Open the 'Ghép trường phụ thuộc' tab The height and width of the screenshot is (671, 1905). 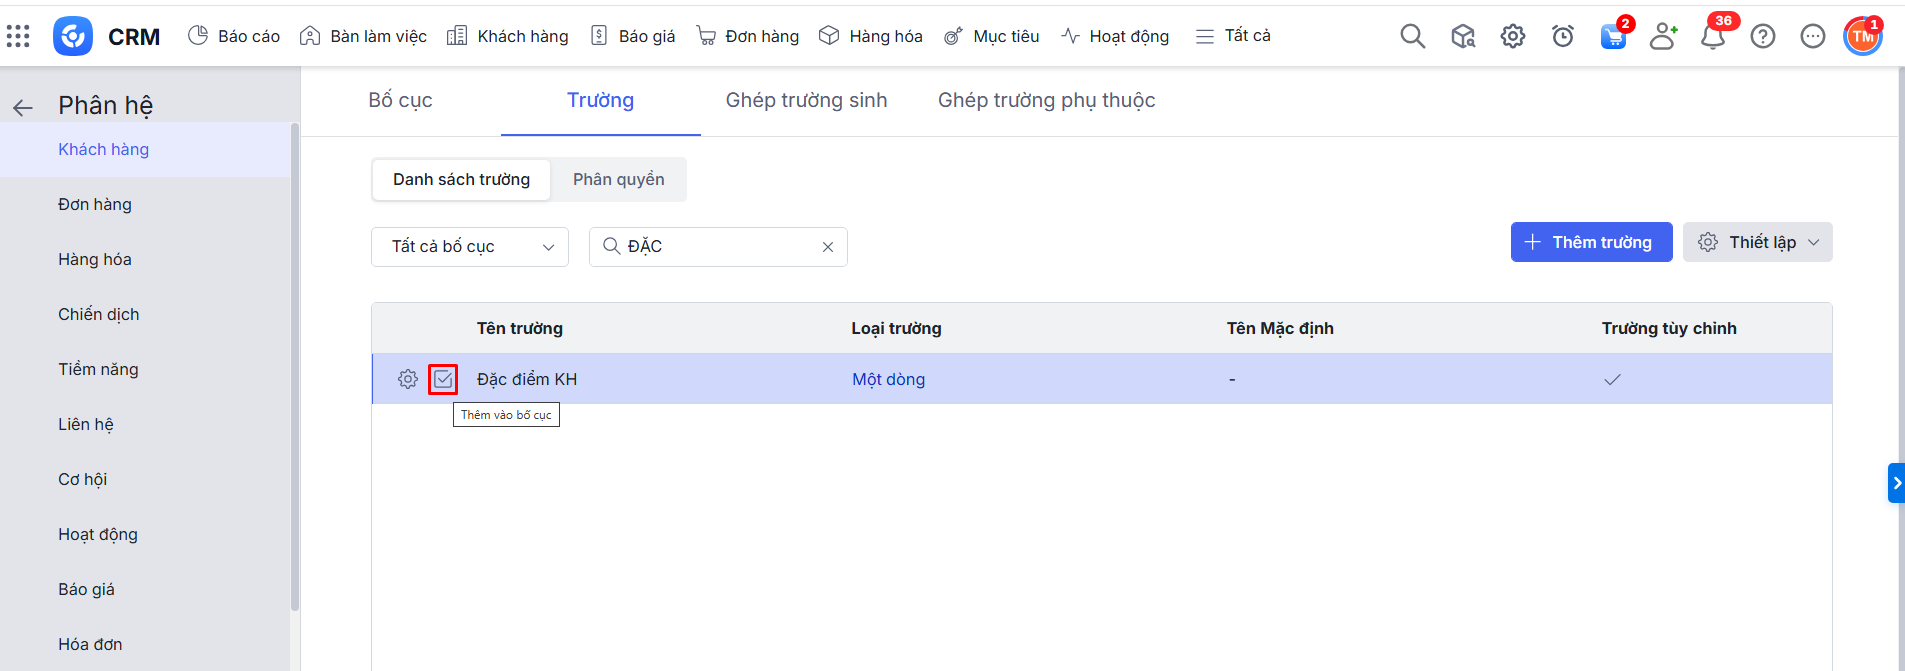pos(1046,100)
